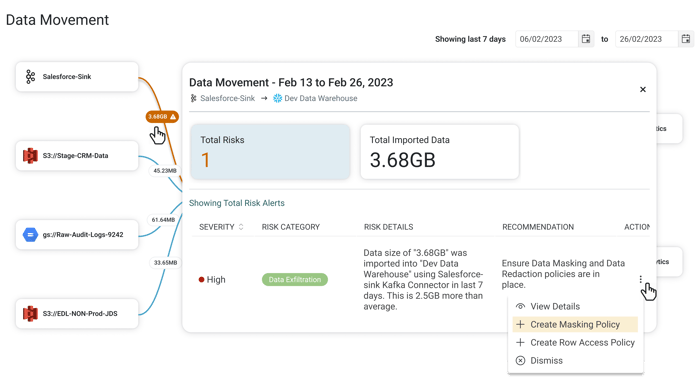Image resolution: width=700 pixels, height=378 pixels.
Task: Close the Data Movement details panel
Action: point(643,89)
